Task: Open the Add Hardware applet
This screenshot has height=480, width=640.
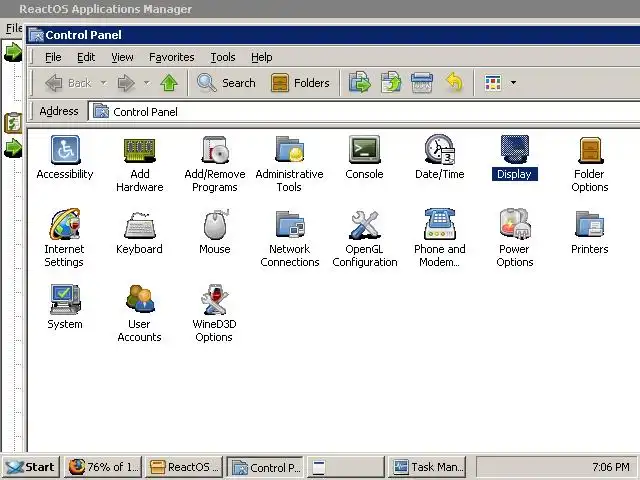Action: coord(140,164)
